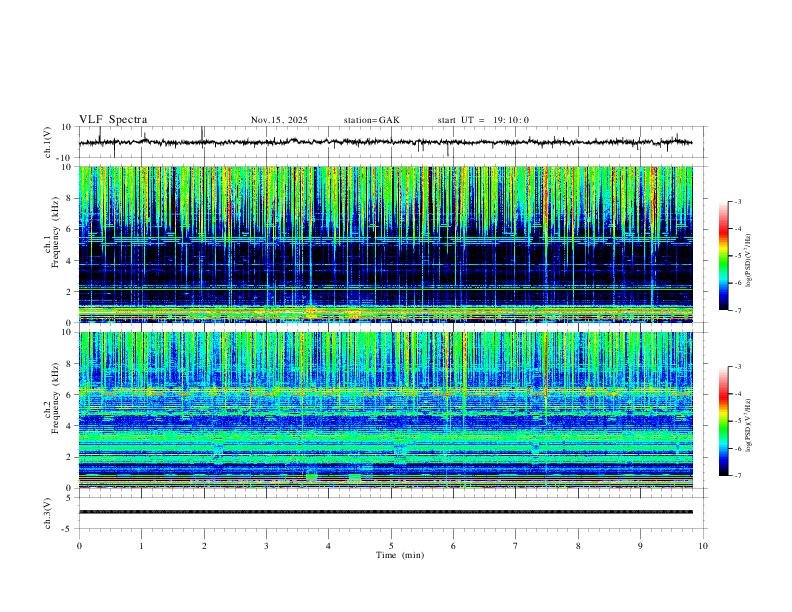The image size is (792, 612).
Task: Click the time axis tick label '5'
Action: pos(391,546)
